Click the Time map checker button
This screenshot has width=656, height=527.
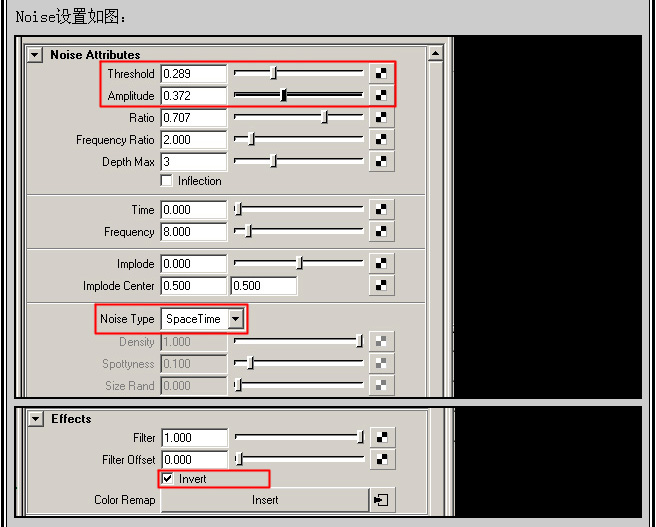tap(381, 210)
